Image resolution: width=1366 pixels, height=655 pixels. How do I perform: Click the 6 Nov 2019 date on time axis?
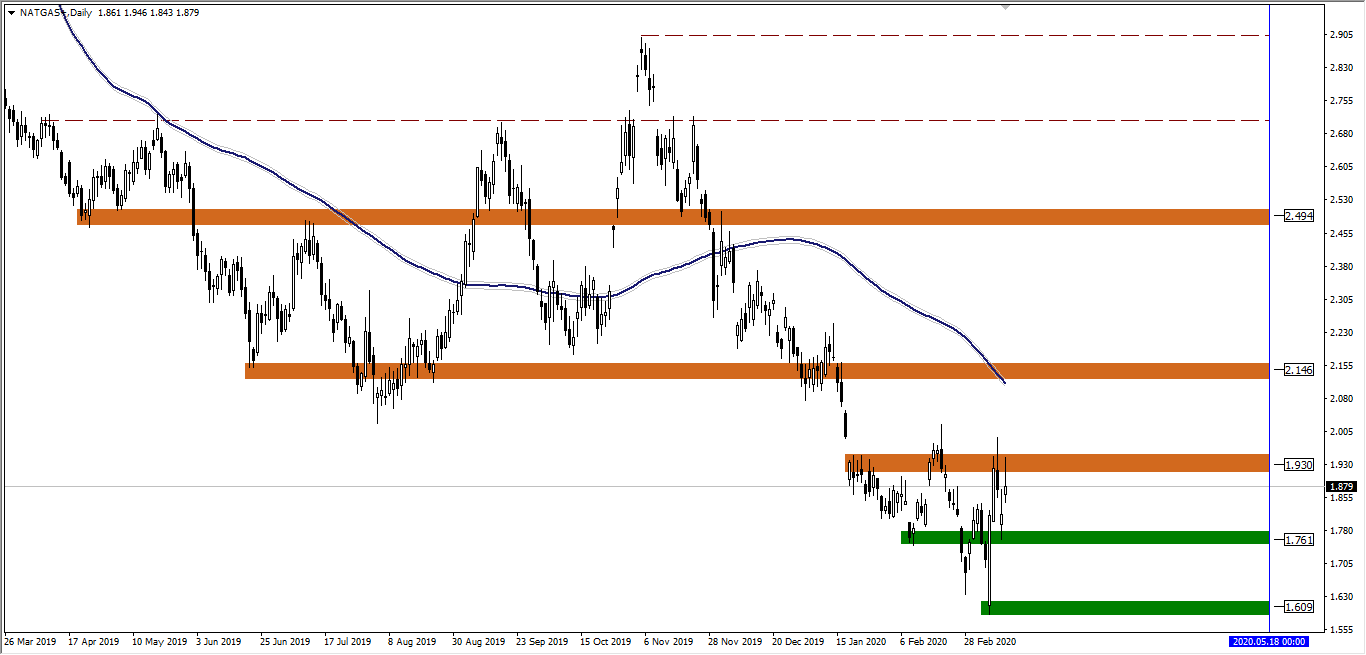pos(667,641)
